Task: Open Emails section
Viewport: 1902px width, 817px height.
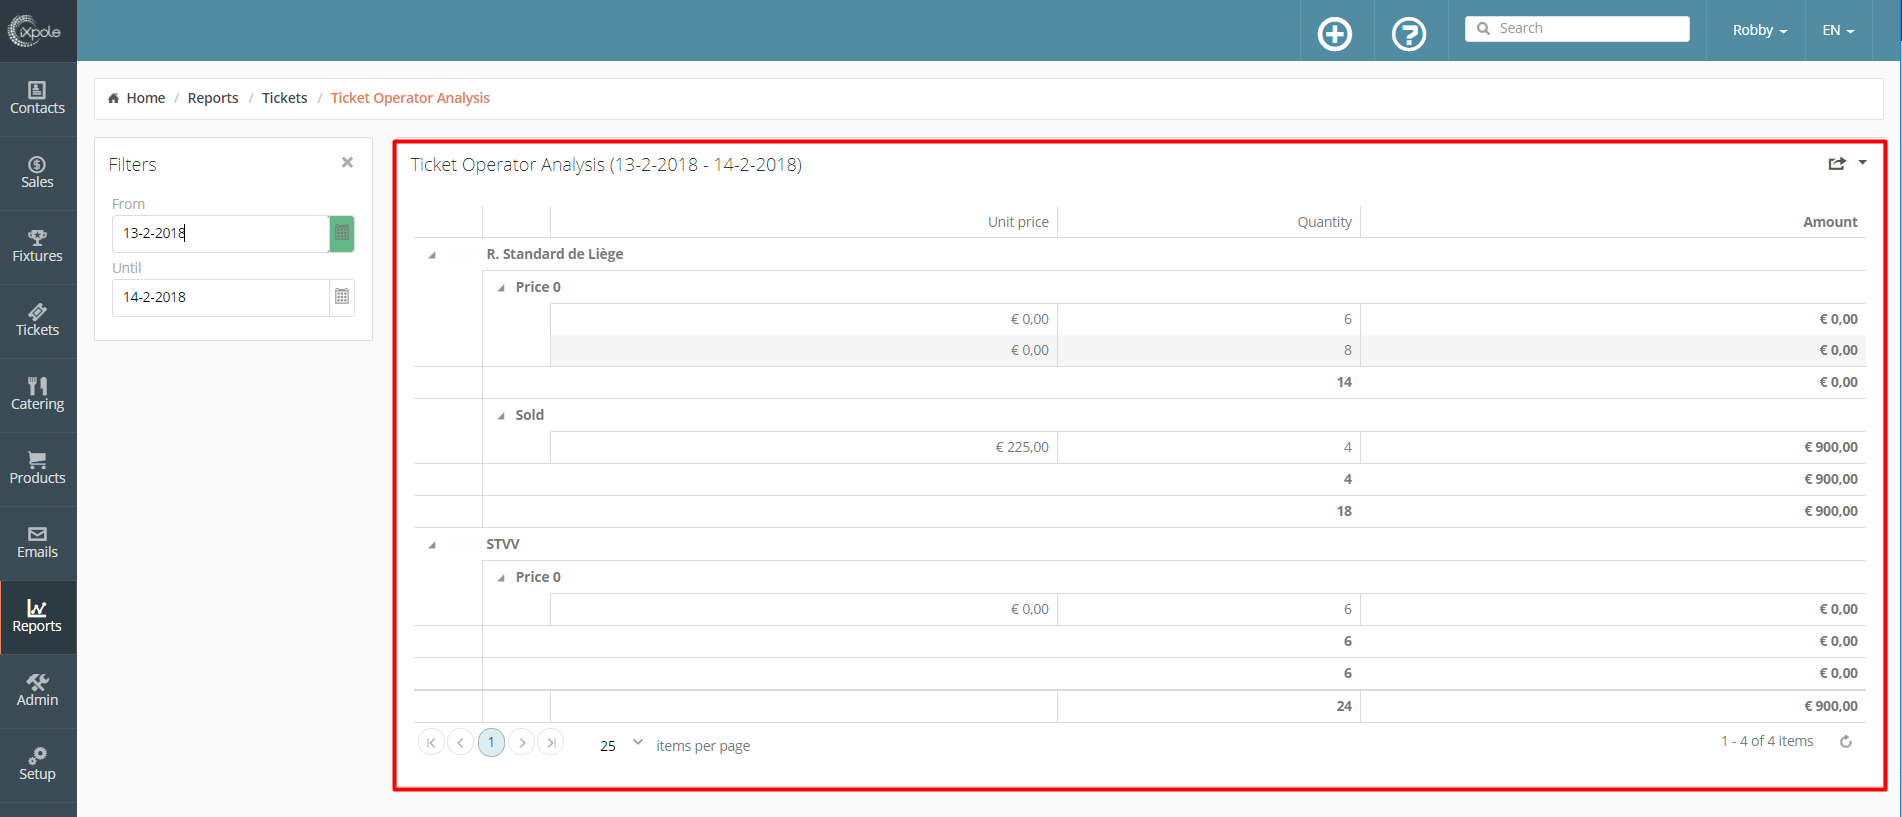Action: pos(37,543)
